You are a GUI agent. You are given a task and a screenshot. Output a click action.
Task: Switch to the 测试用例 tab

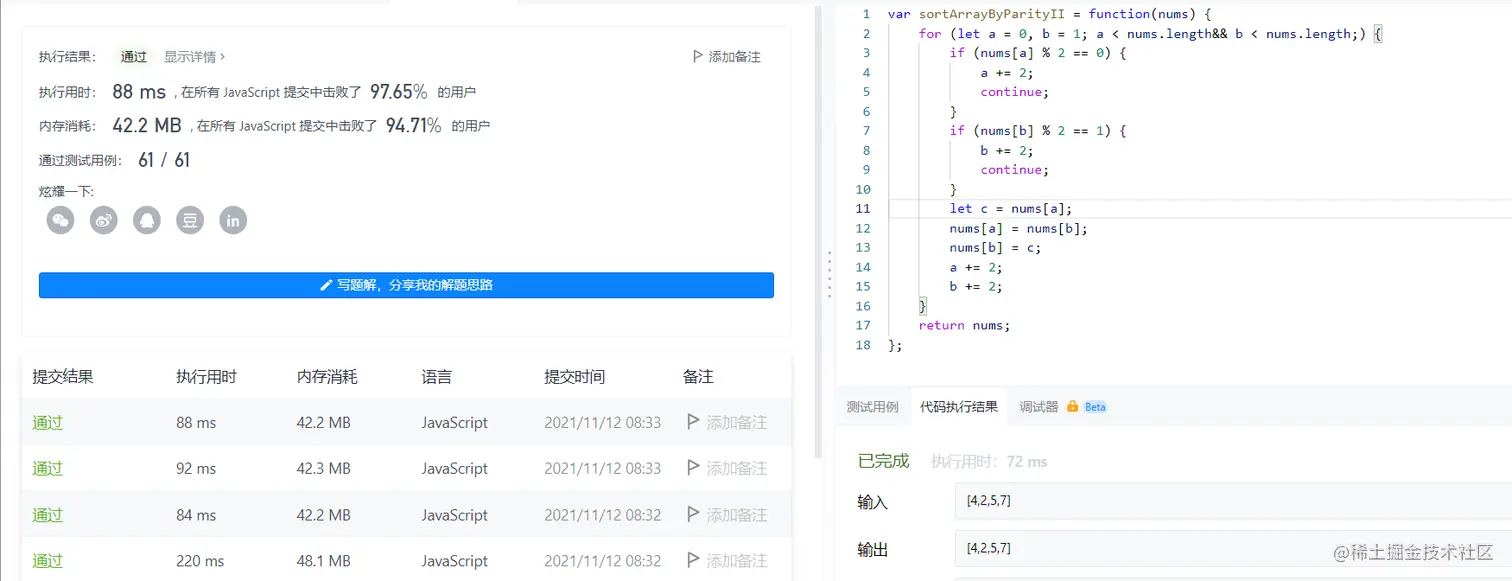872,407
